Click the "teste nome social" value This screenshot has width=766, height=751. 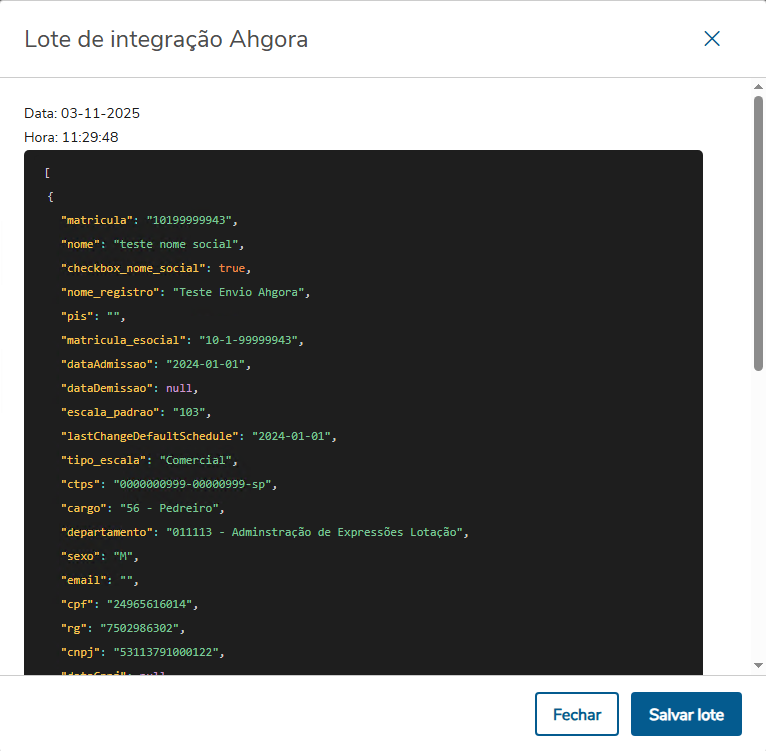click(x=175, y=243)
